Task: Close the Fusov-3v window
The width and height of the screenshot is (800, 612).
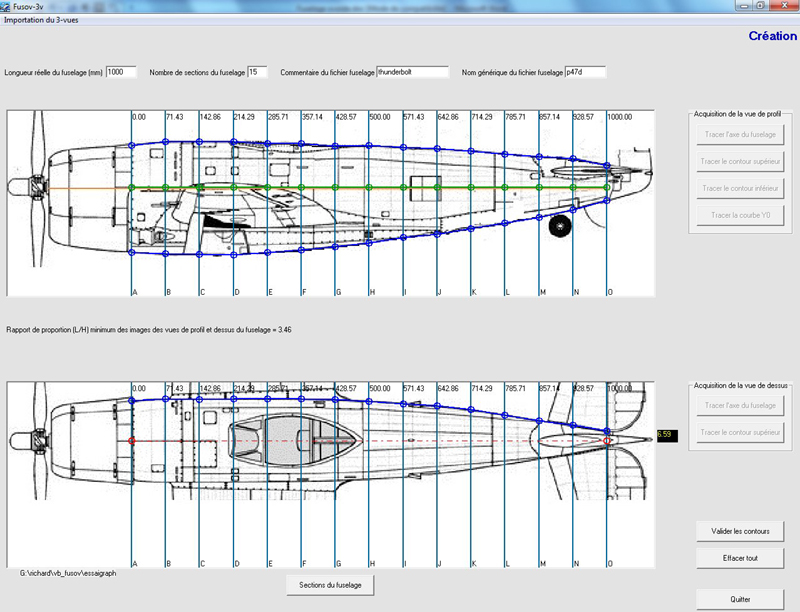Action: pos(784,5)
